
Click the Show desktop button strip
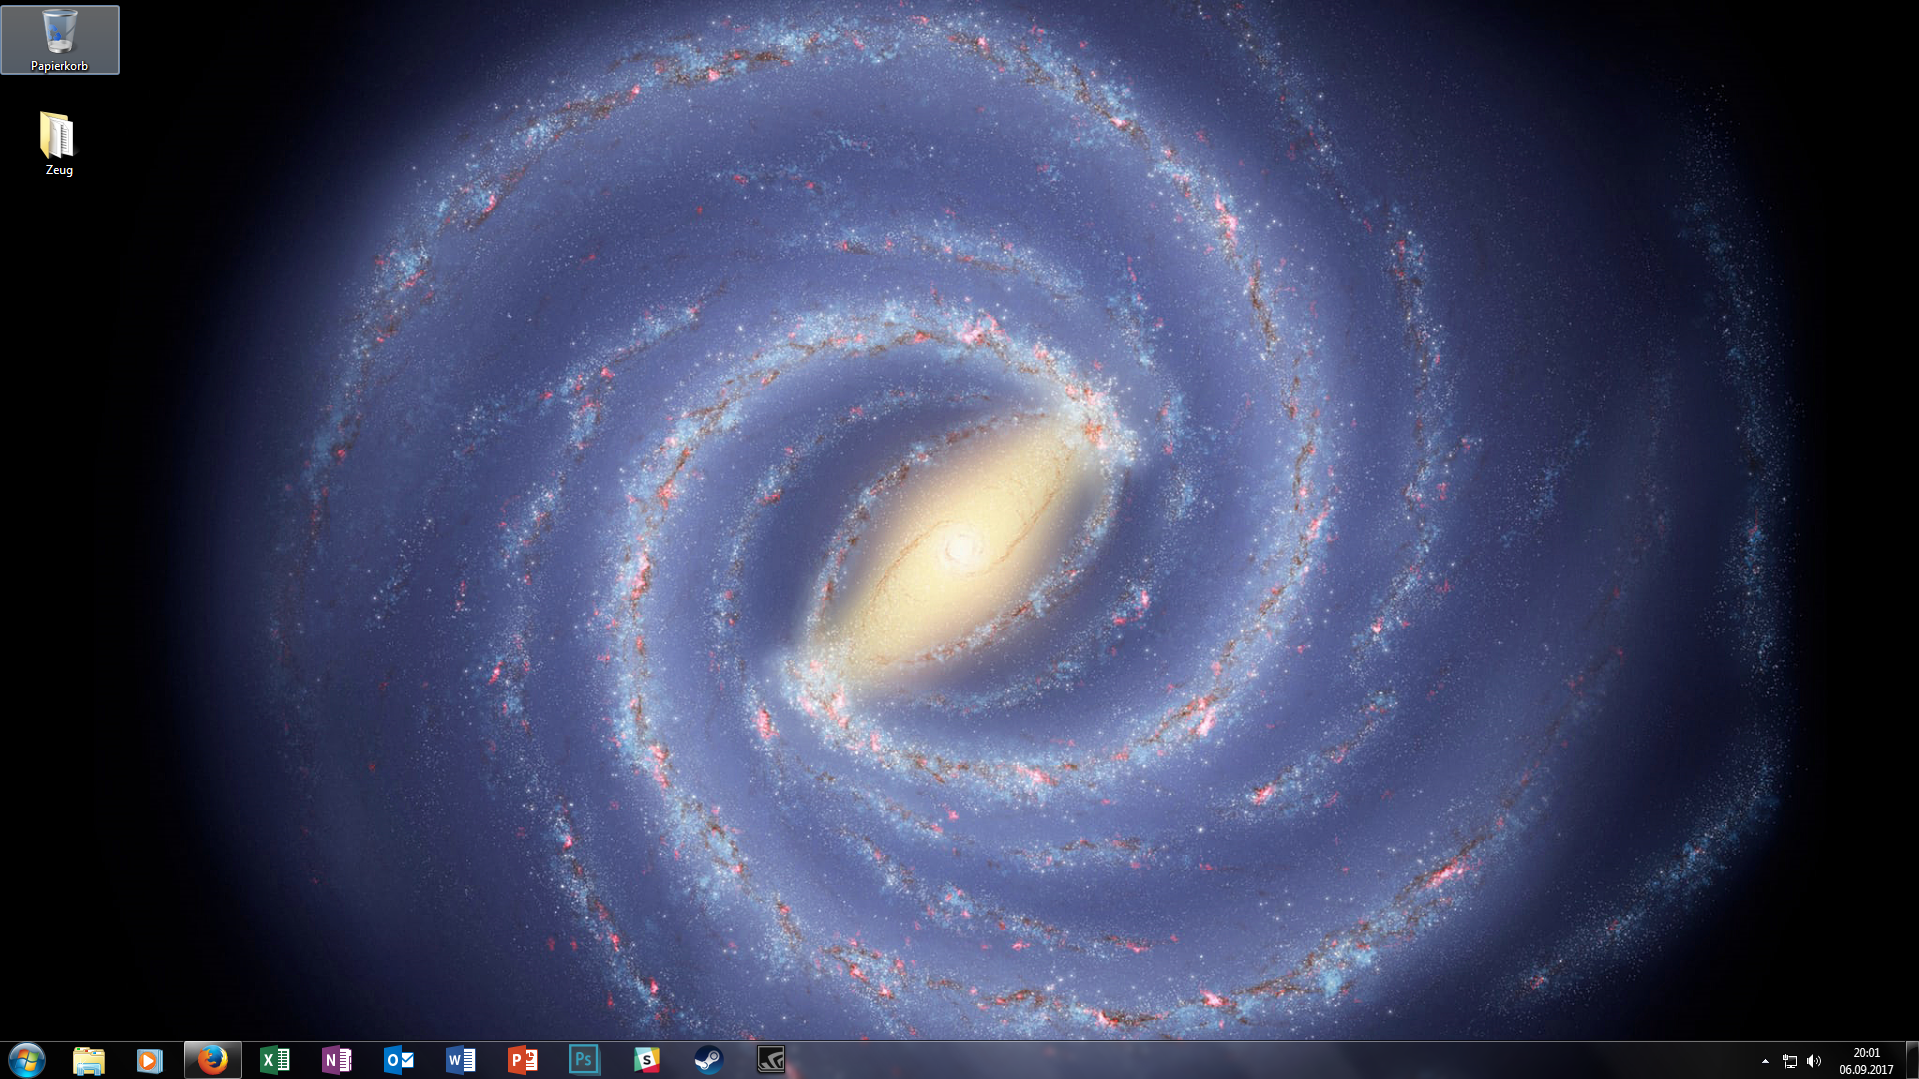(1911, 1060)
